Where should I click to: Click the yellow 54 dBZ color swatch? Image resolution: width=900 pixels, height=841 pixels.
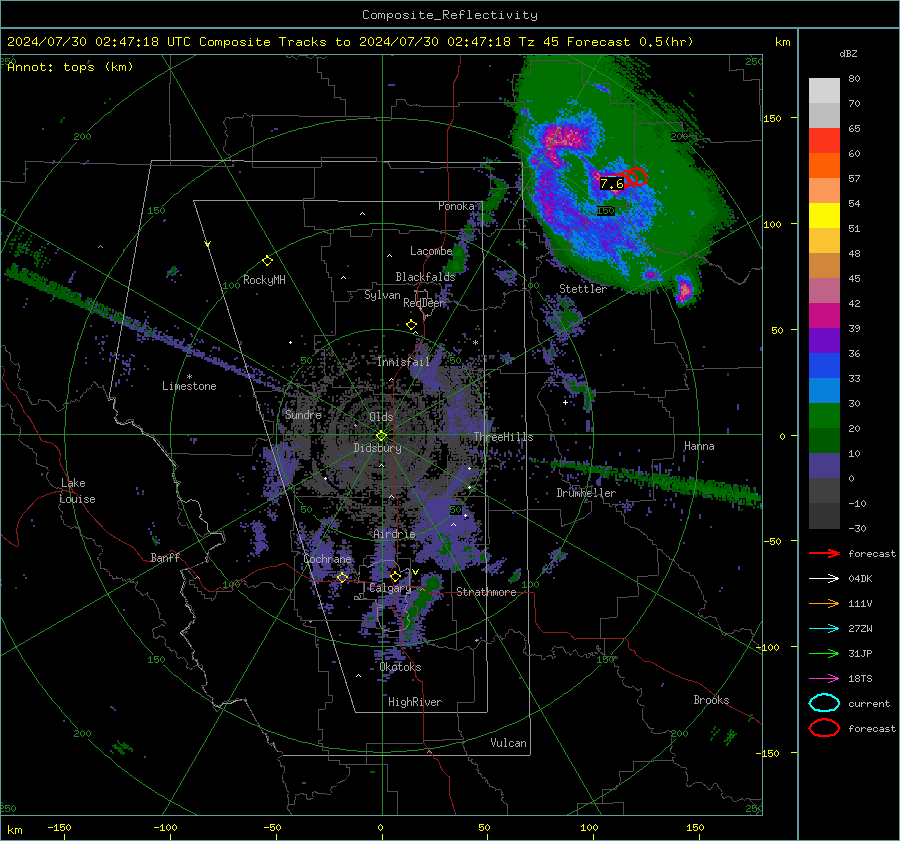(x=824, y=215)
